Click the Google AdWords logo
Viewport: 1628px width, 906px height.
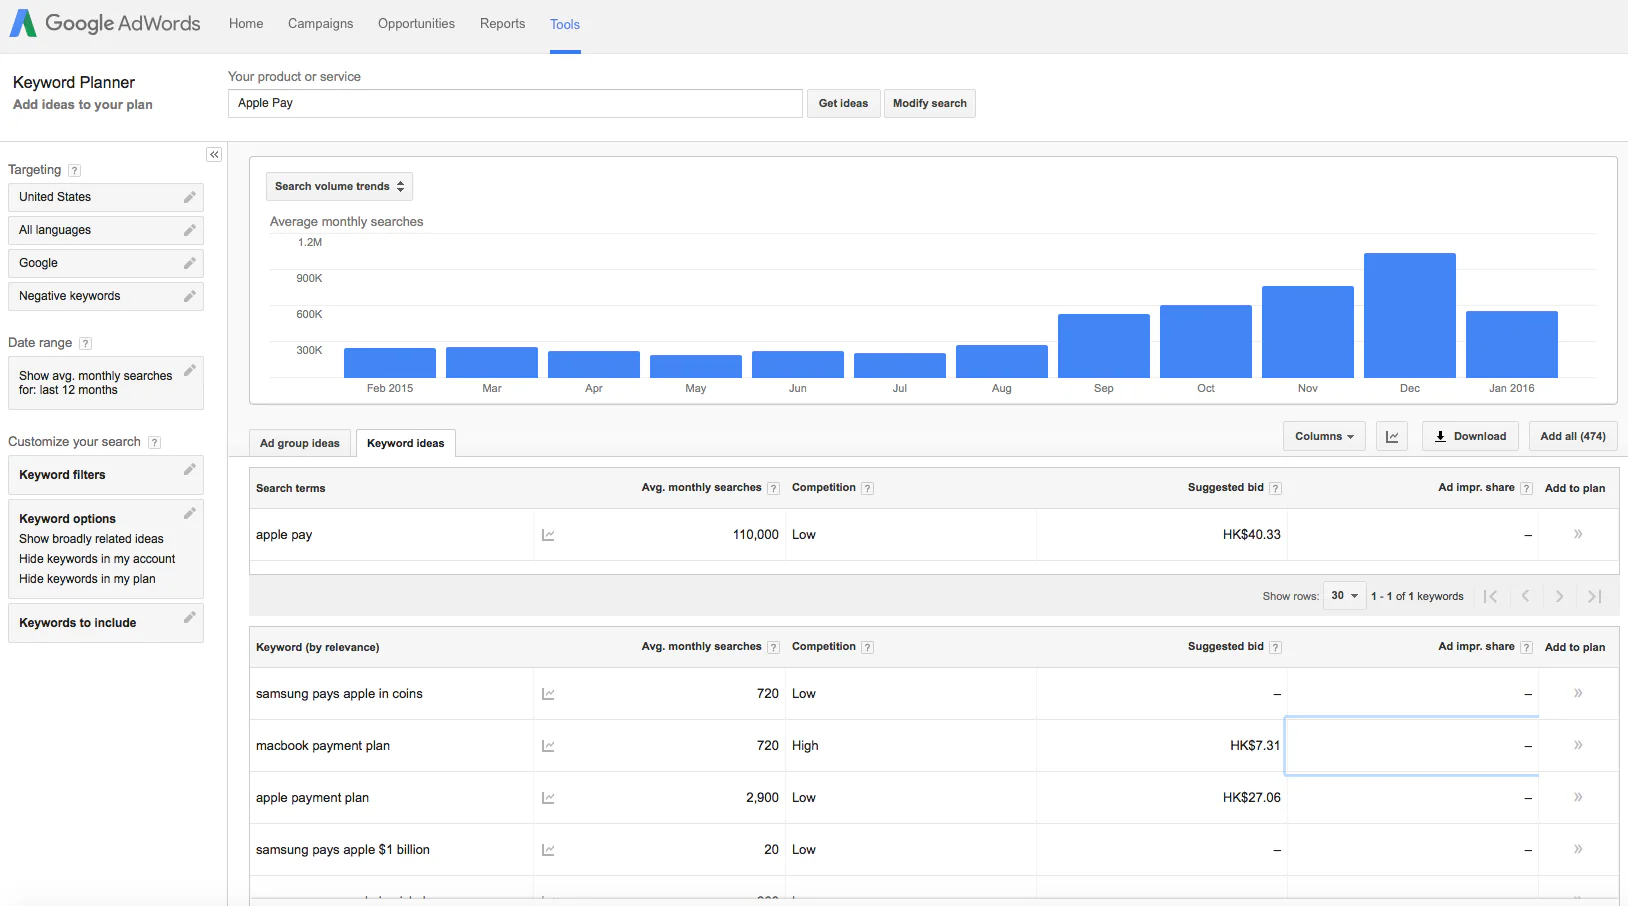coord(105,23)
